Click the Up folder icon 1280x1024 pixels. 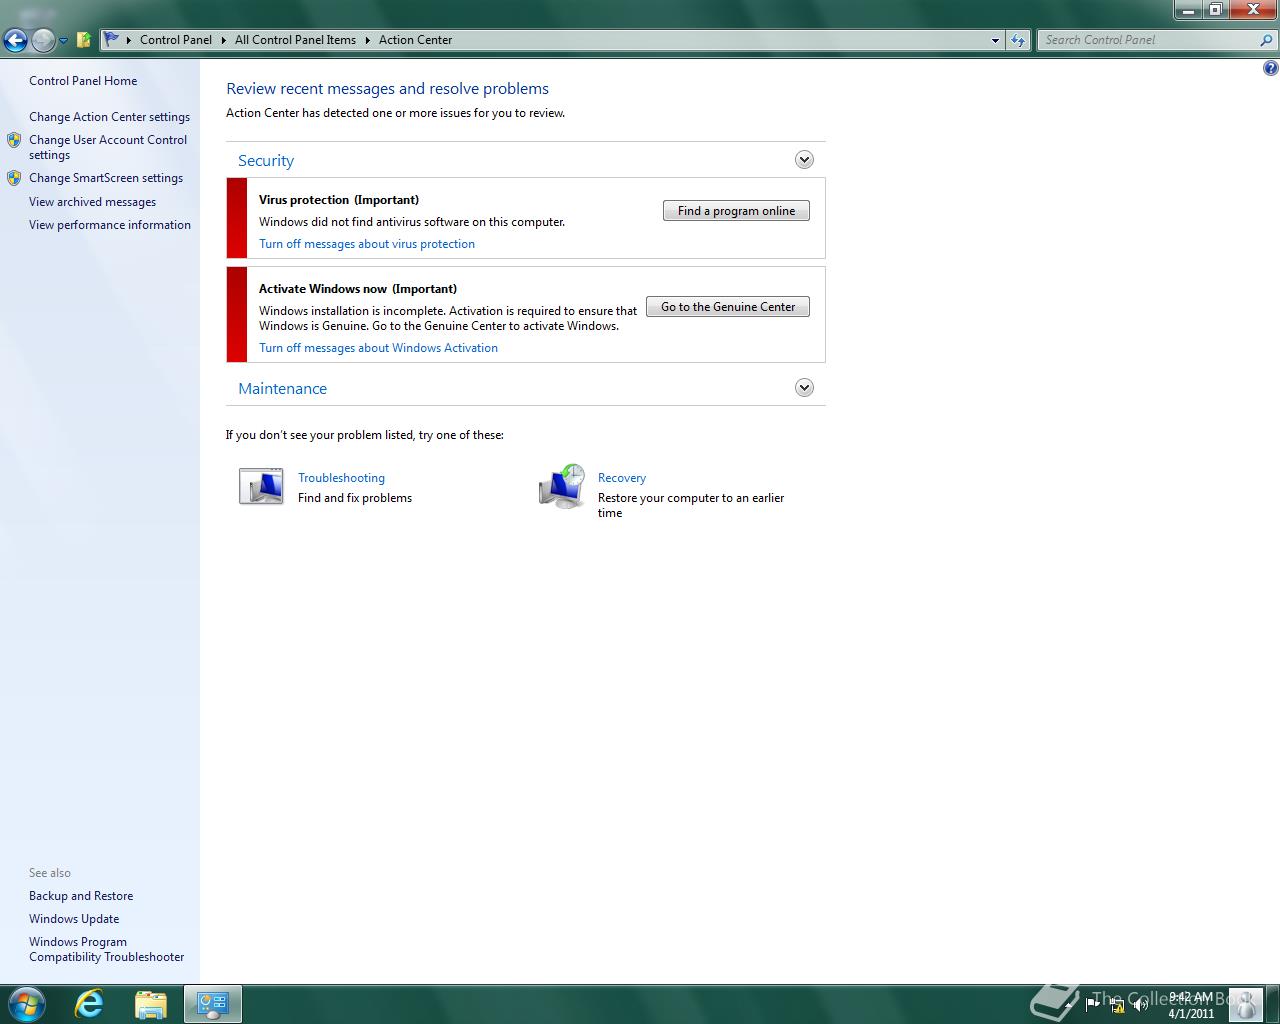(84, 40)
